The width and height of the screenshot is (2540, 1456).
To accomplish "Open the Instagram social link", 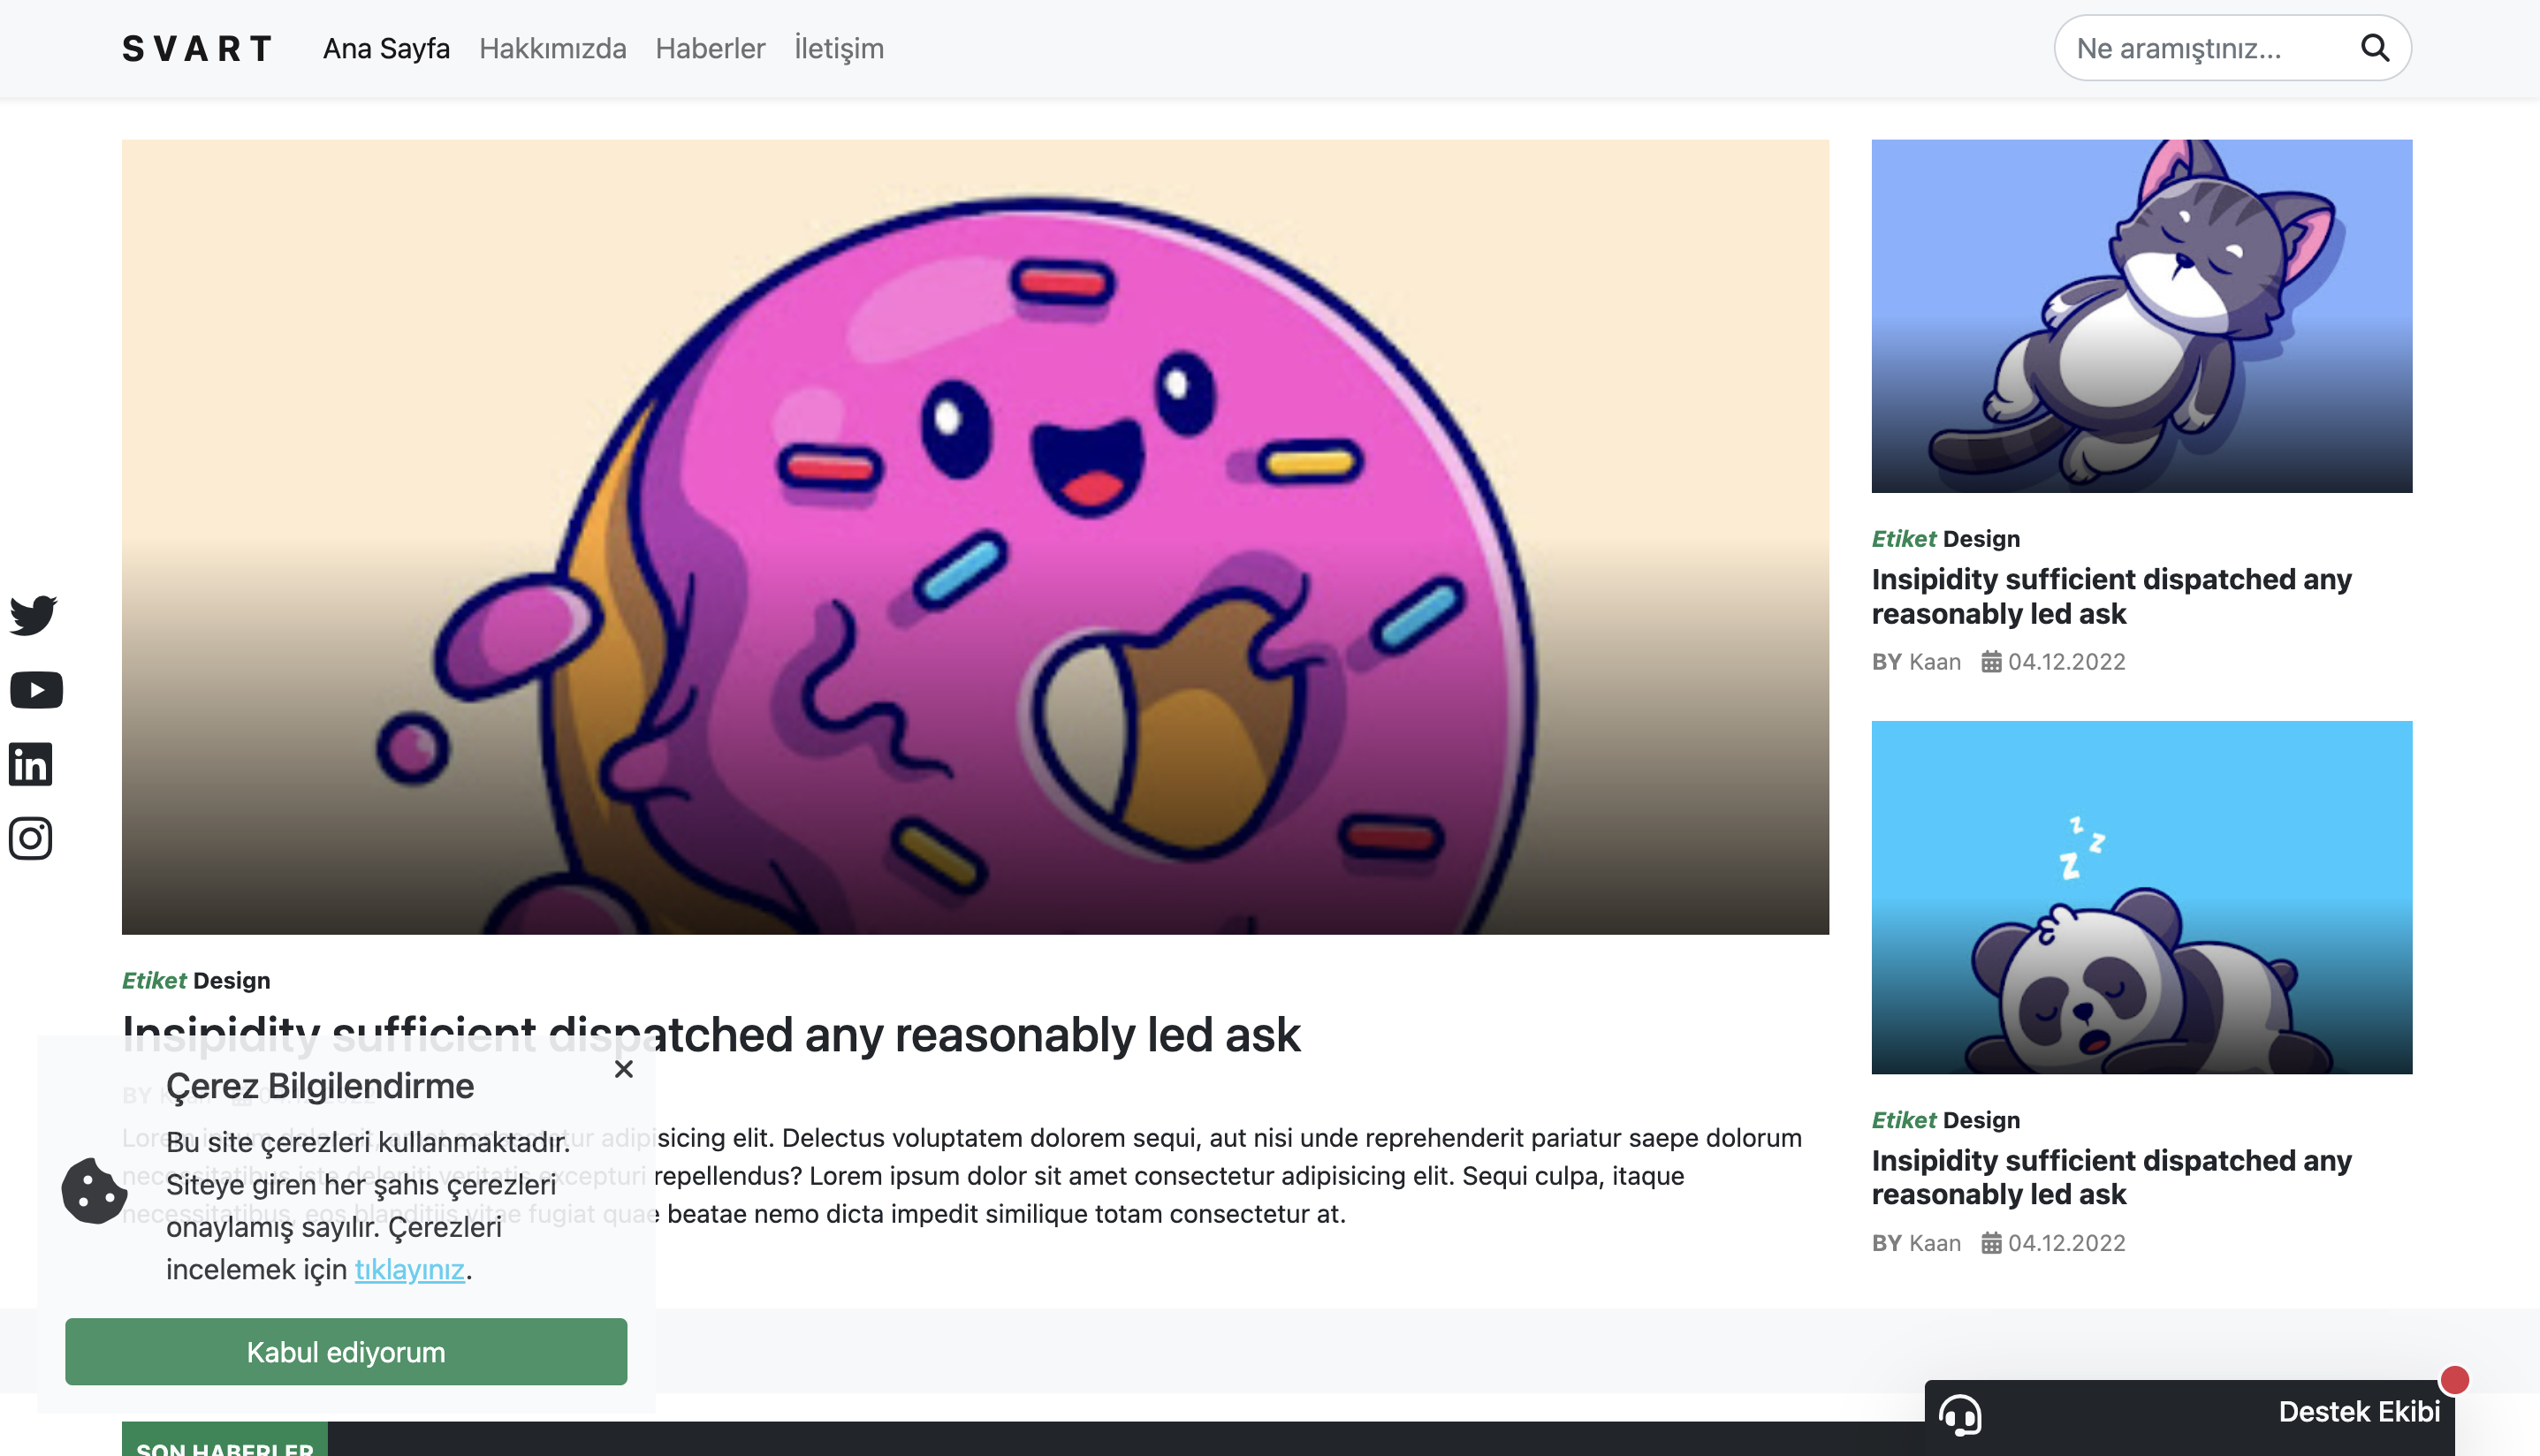I will click(31, 838).
